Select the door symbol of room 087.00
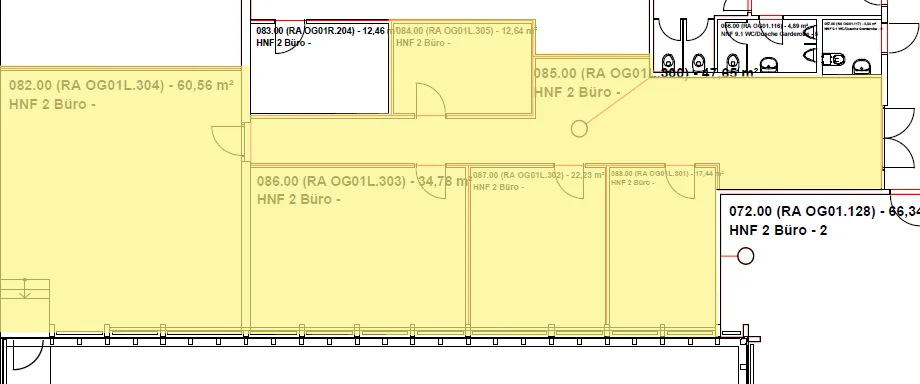The height and width of the screenshot is (384, 920). click(x=570, y=181)
